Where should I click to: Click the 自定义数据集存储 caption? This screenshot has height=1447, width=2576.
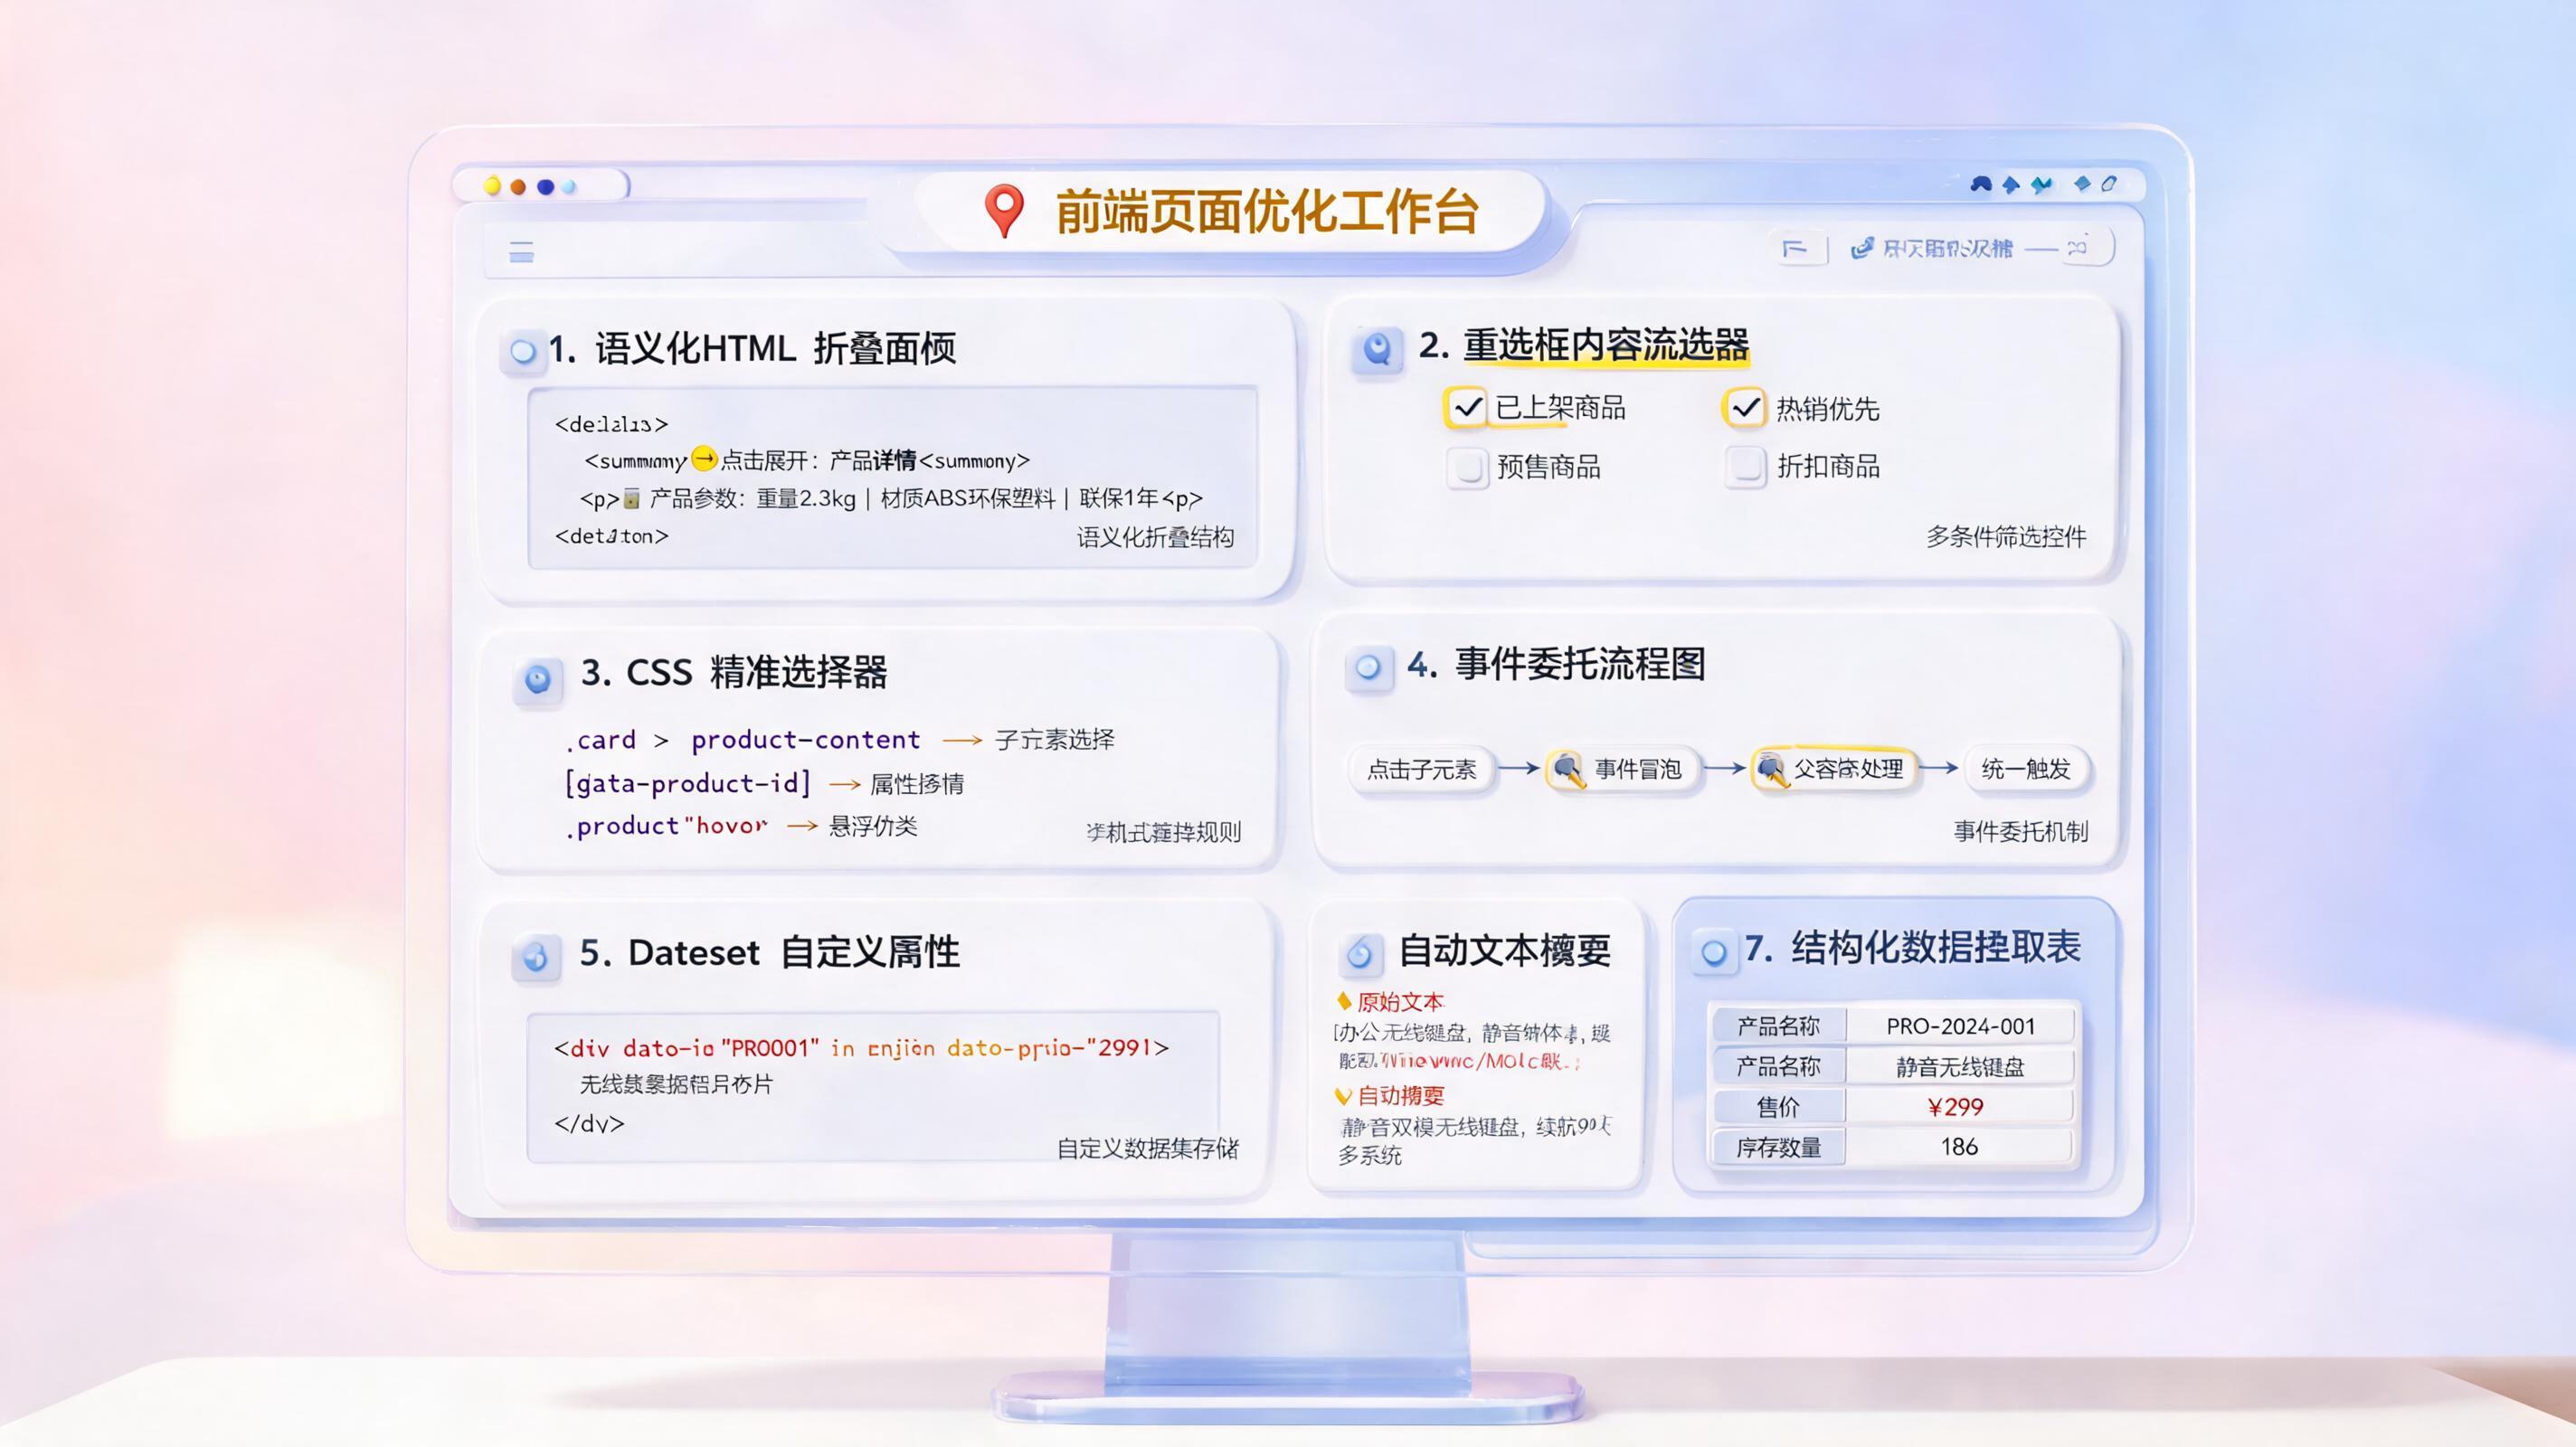tap(1147, 1148)
